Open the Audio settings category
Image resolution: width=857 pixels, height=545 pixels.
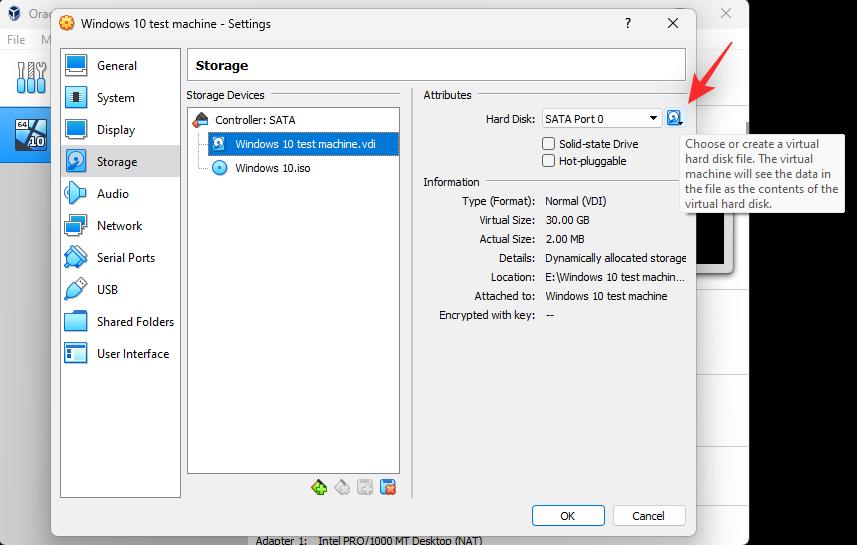tap(120, 194)
